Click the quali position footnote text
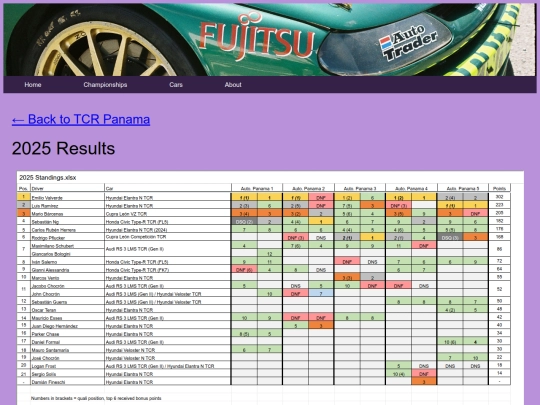The width and height of the screenshot is (540, 405). tap(96, 398)
